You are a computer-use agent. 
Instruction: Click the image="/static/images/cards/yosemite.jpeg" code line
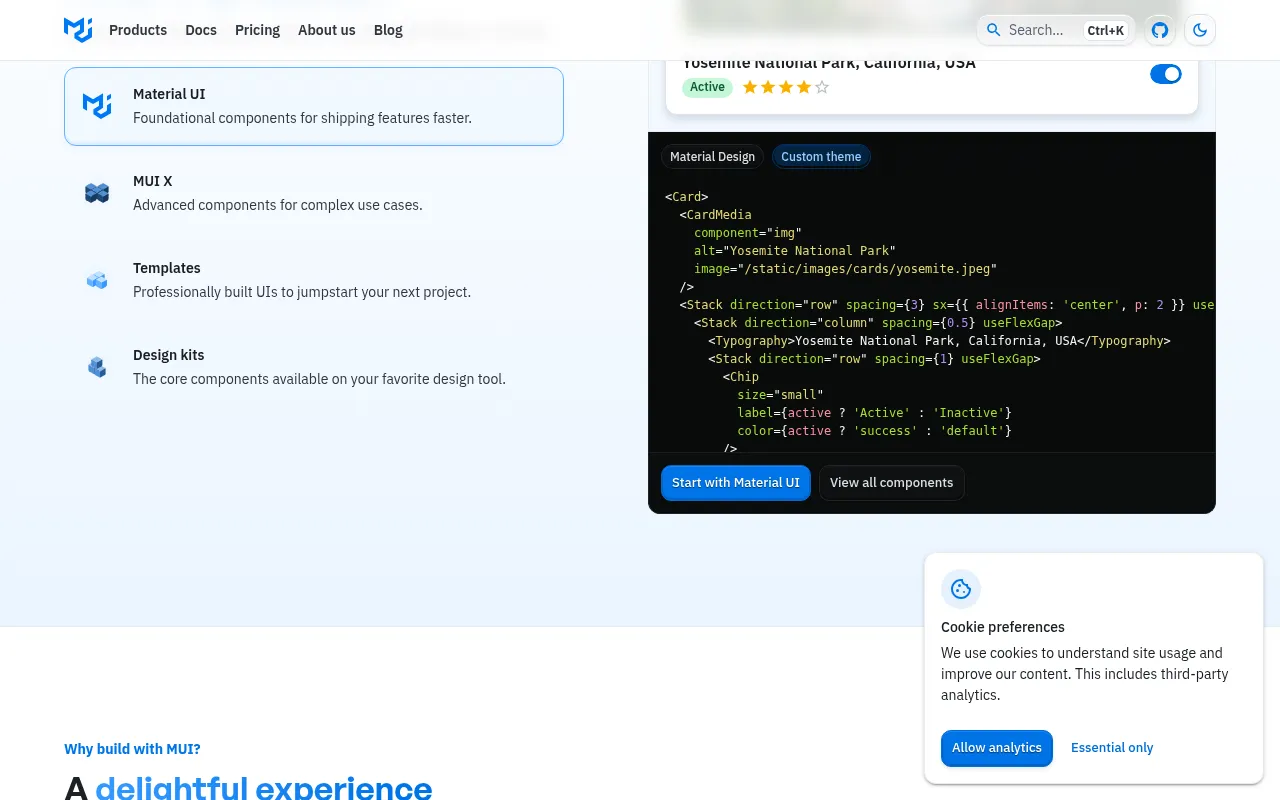click(x=846, y=269)
